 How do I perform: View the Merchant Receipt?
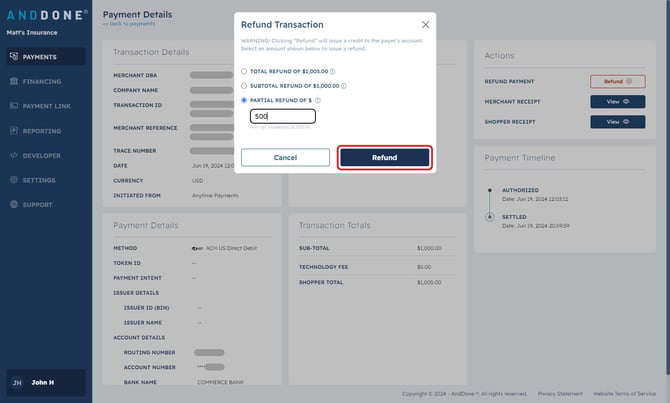click(x=618, y=102)
